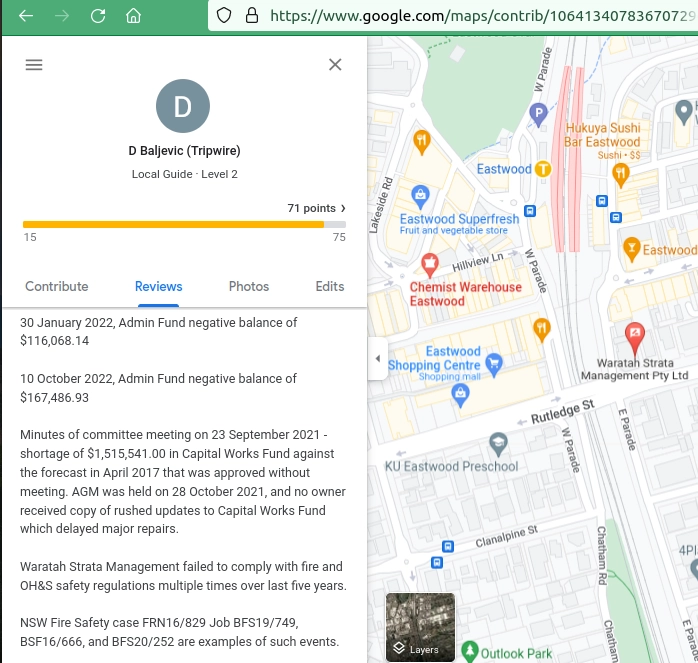Select the Eastwood Superfresh shopping pin
Image resolution: width=698 pixels, height=663 pixels.
420,197
